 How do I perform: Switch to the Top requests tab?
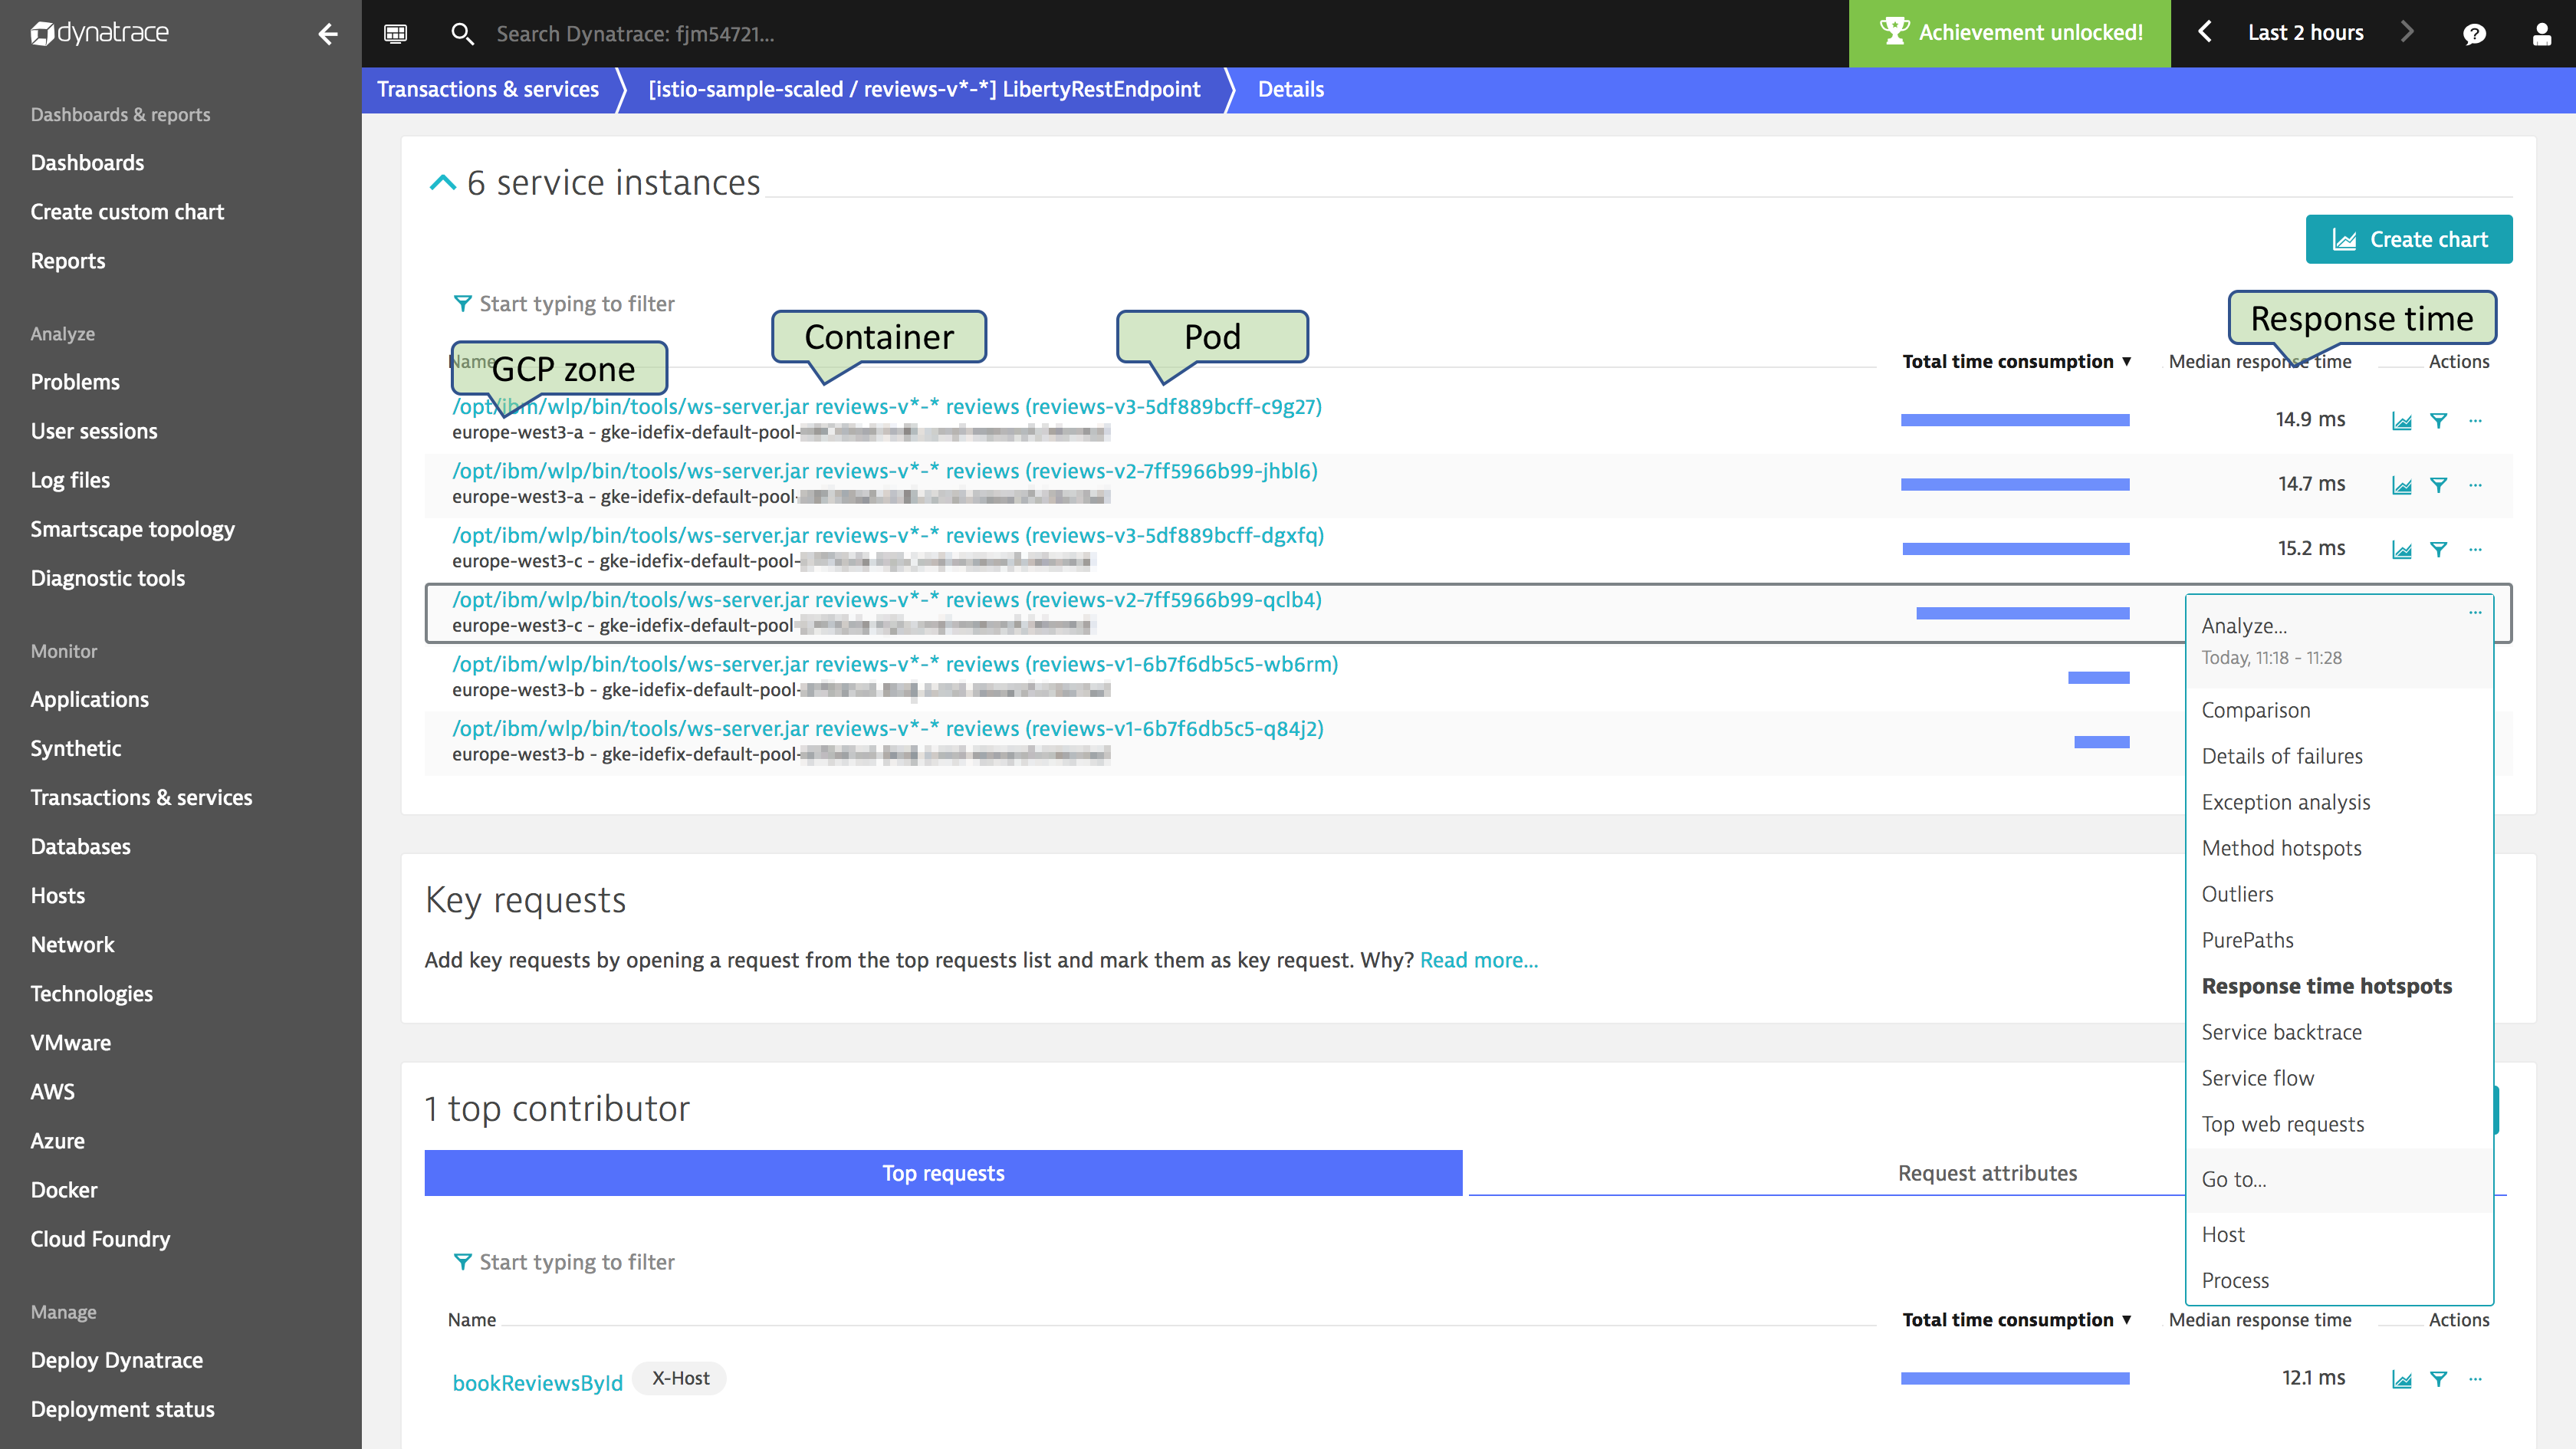point(943,1173)
